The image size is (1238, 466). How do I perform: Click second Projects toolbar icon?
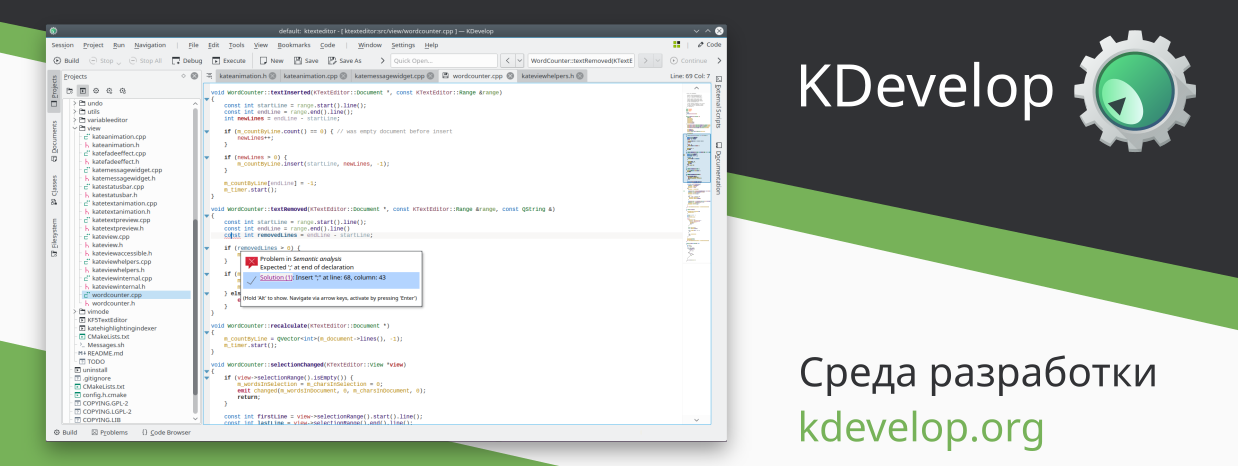tap(83, 90)
